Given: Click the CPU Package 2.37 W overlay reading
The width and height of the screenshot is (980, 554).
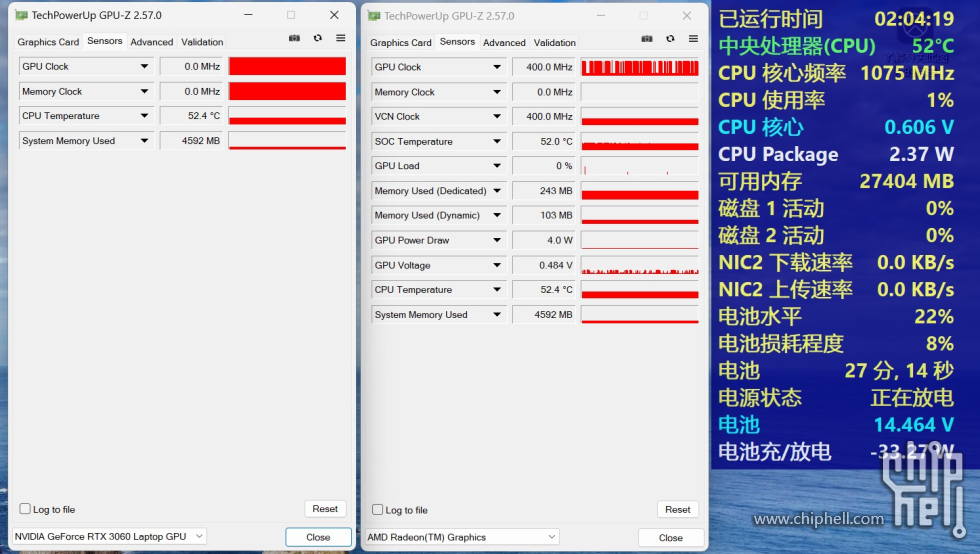Looking at the screenshot, I should point(921,154).
